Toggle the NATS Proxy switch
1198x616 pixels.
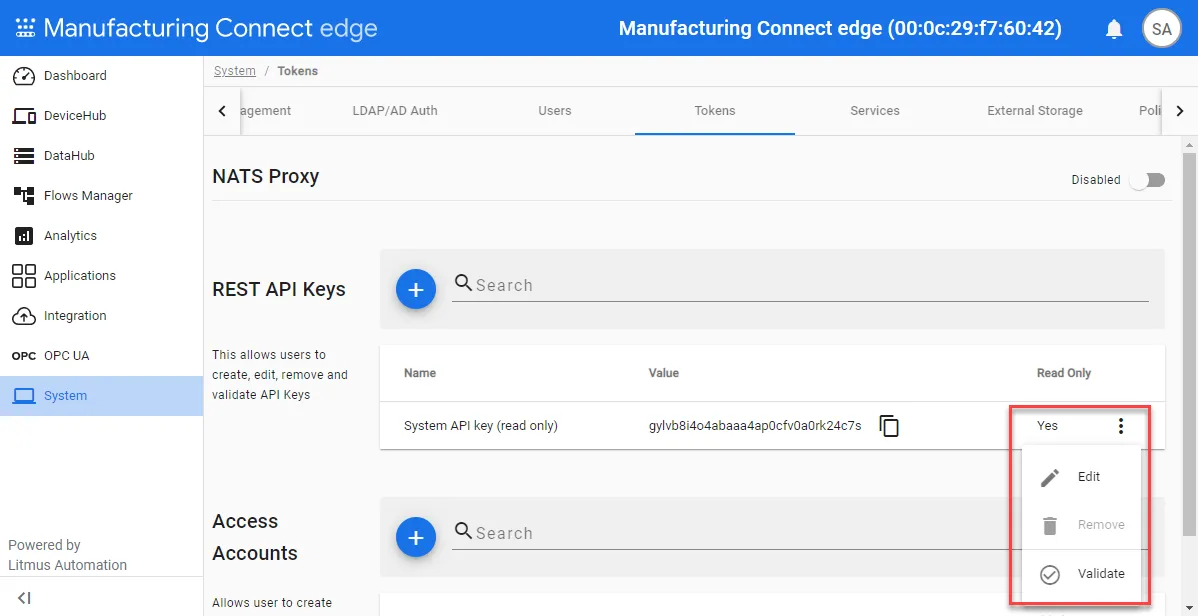[x=1148, y=180]
